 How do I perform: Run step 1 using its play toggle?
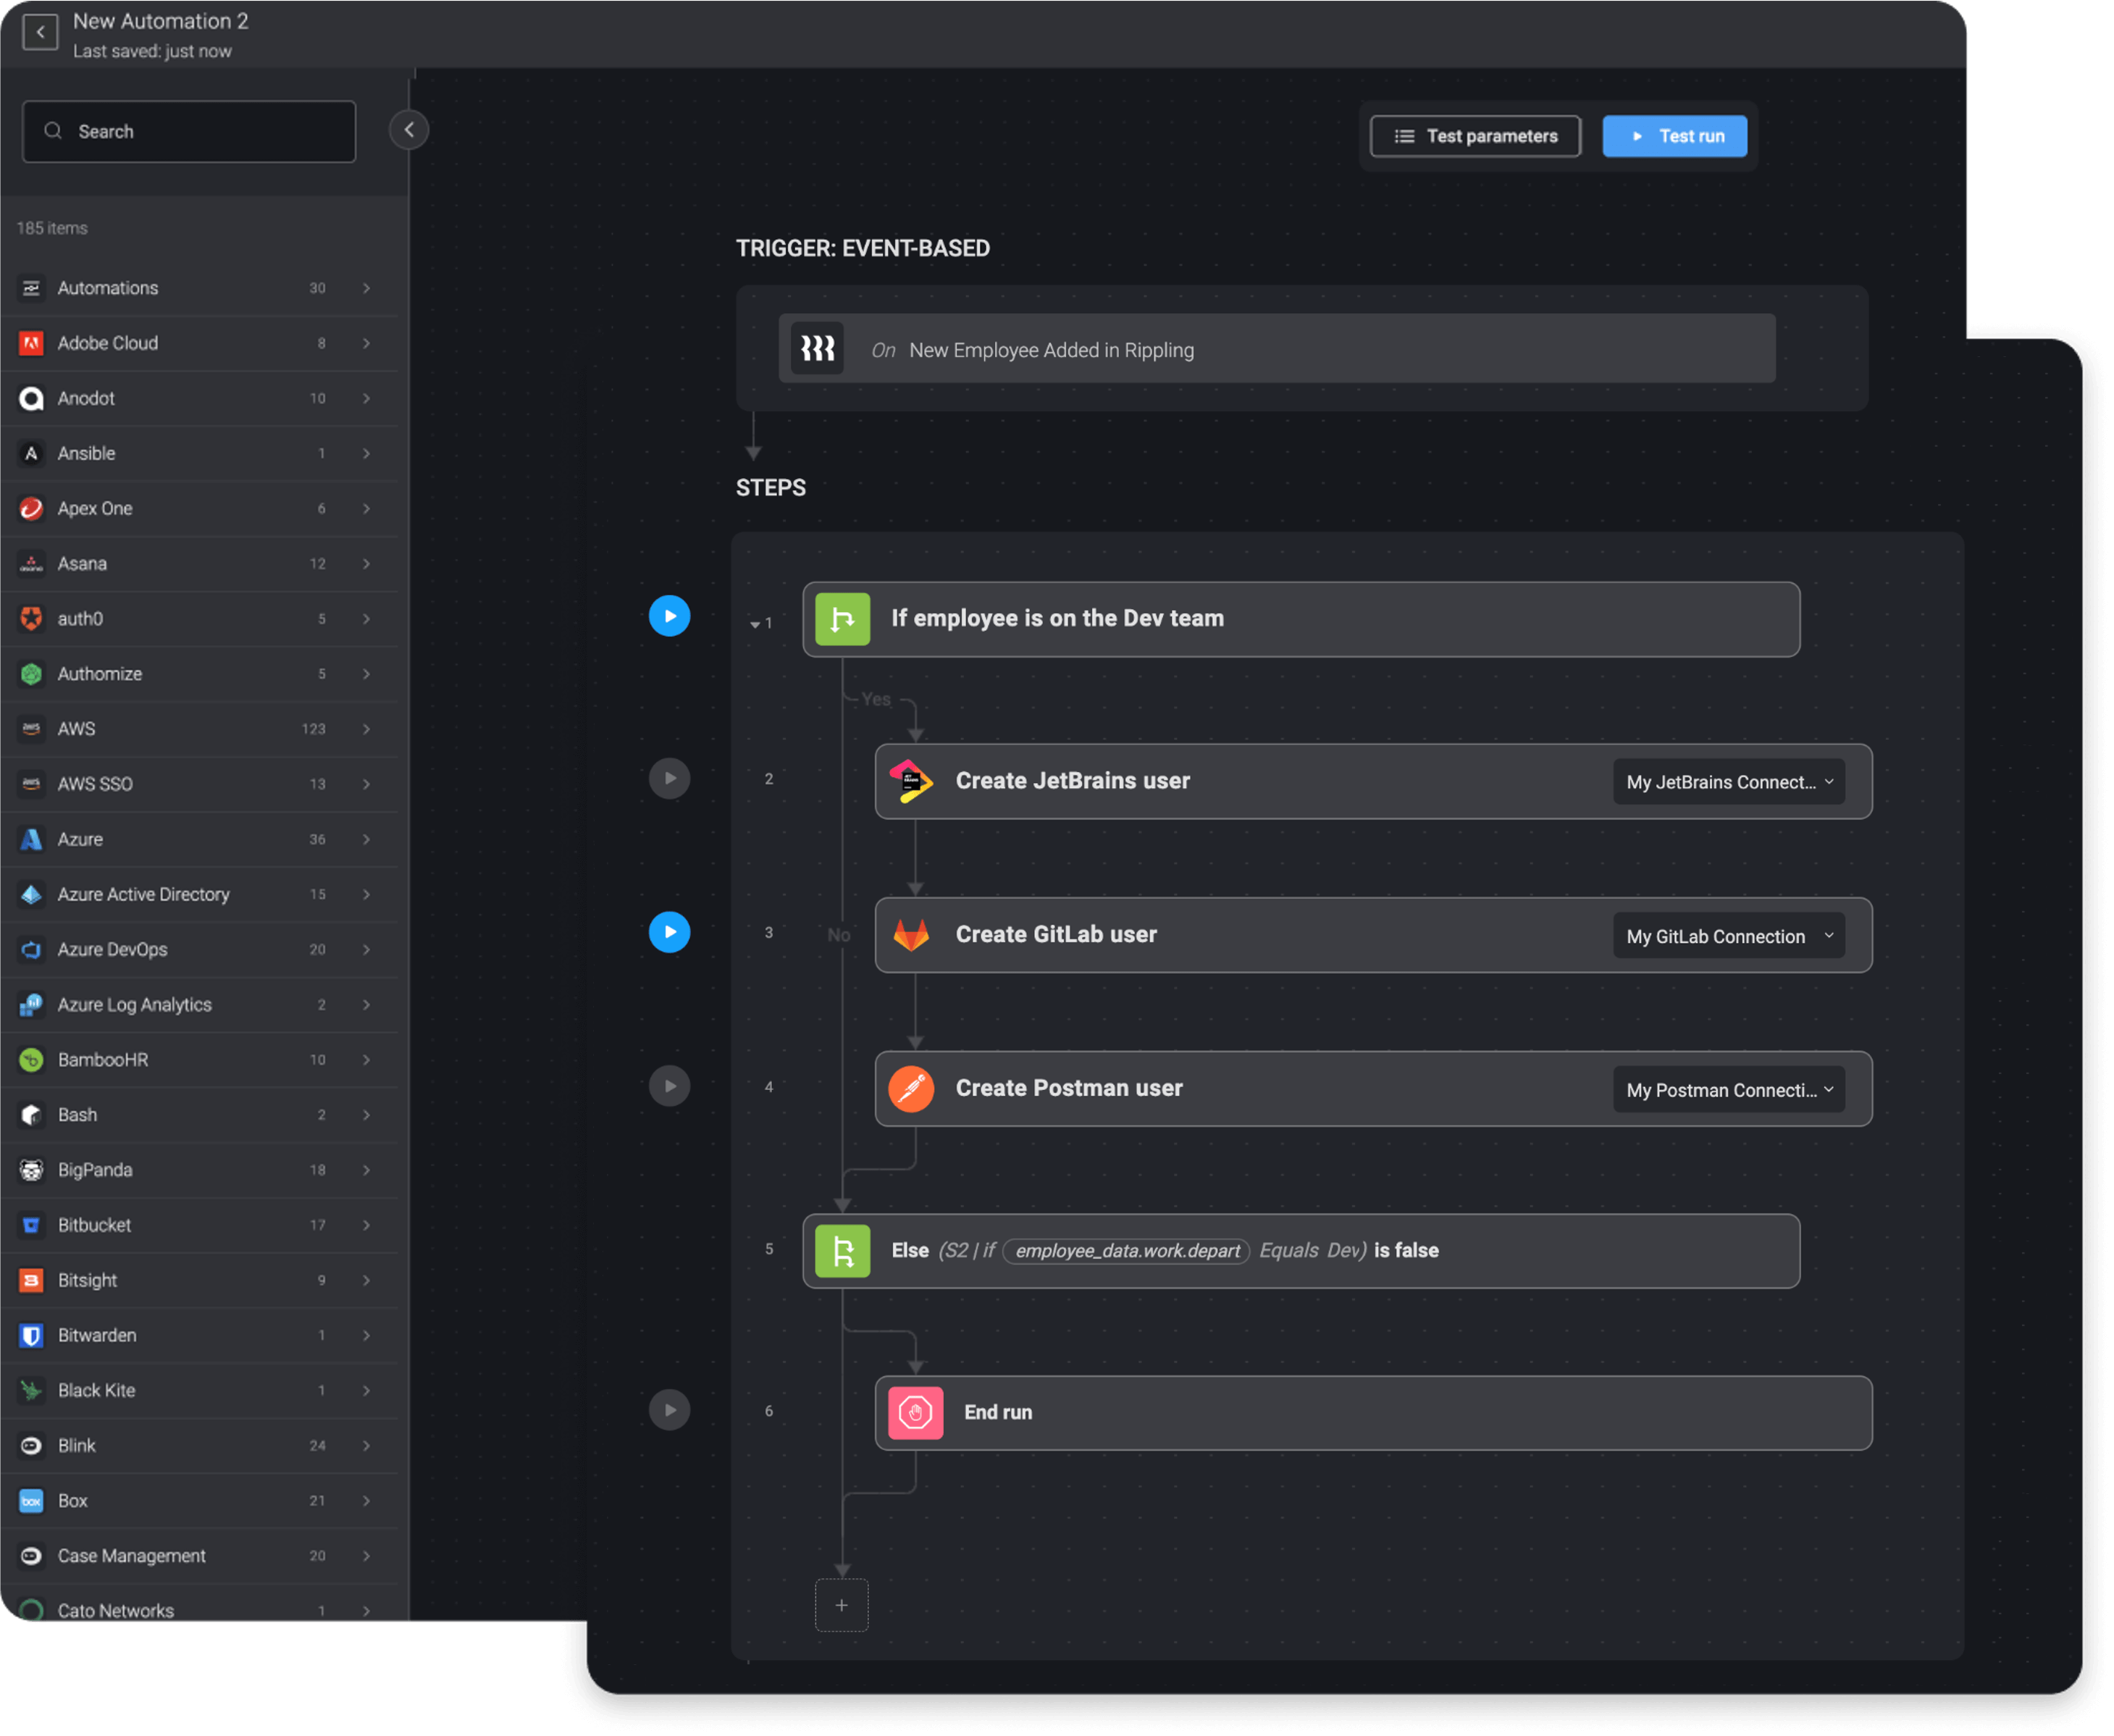tap(669, 616)
